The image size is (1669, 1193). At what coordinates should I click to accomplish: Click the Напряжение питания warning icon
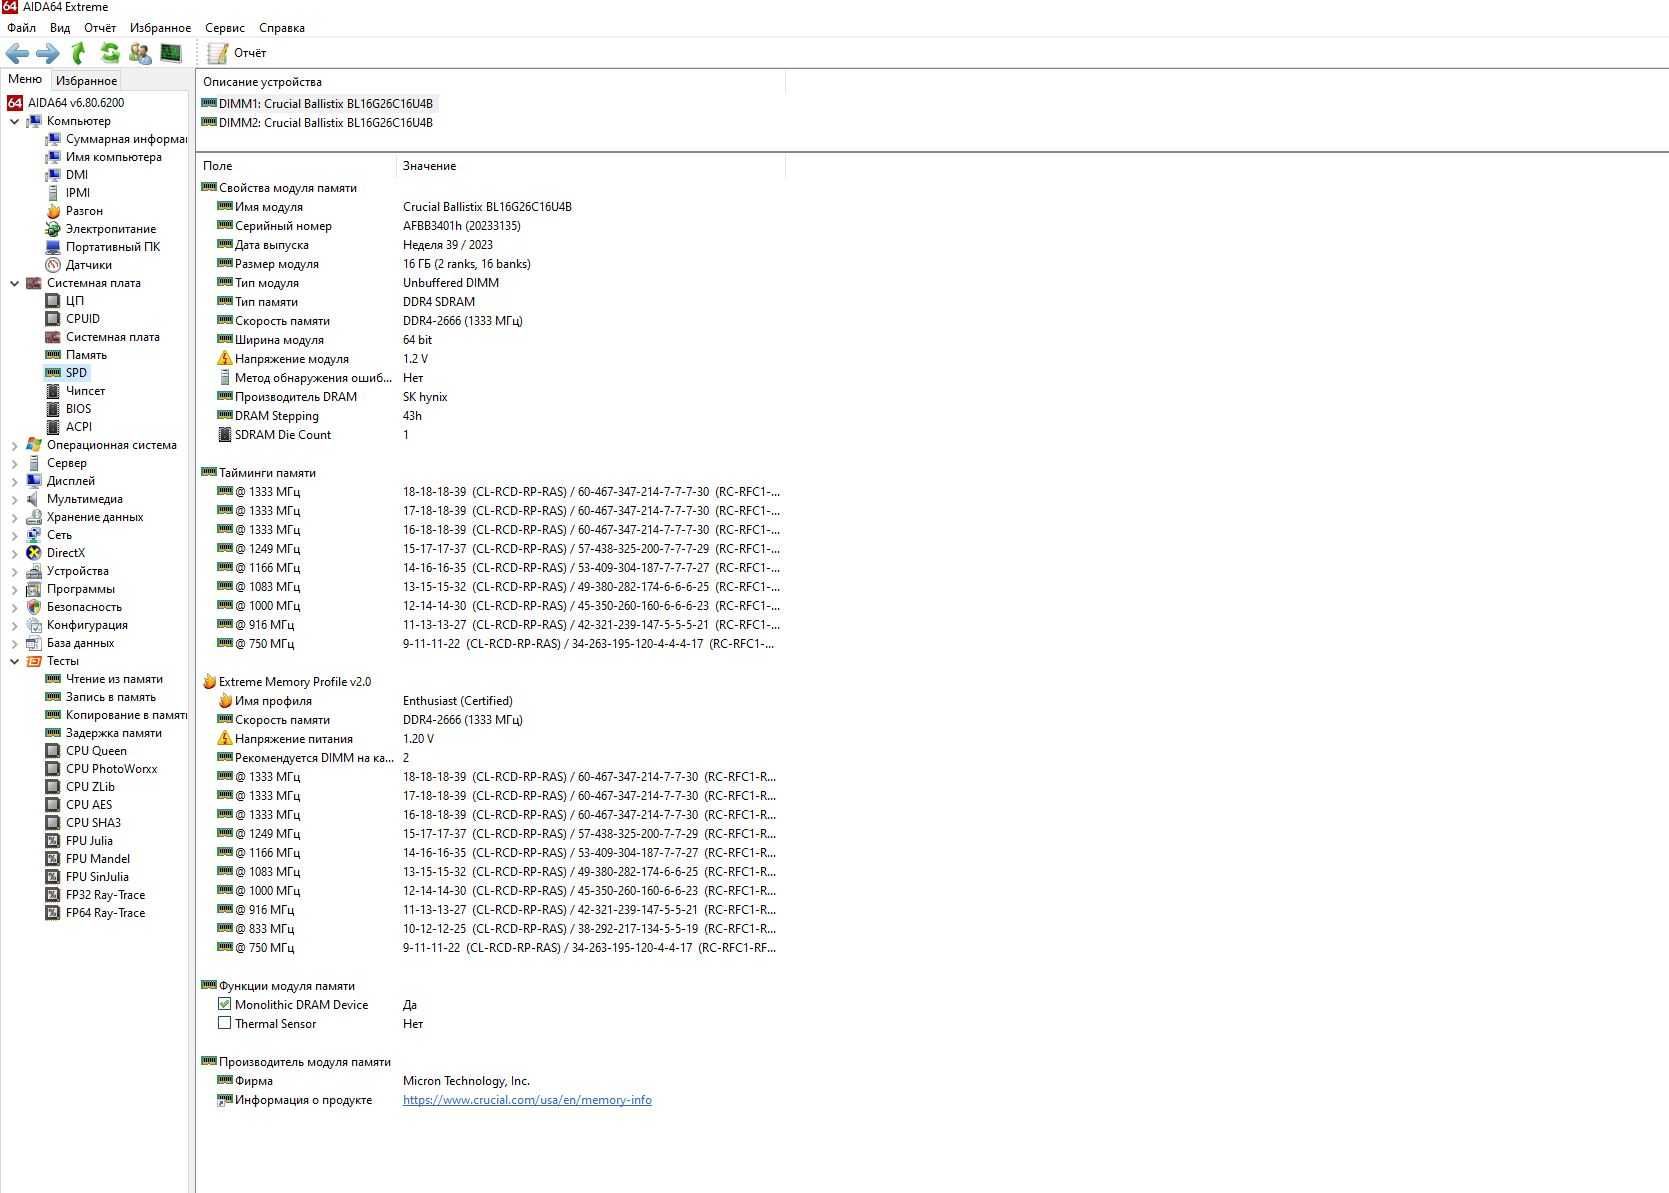coord(225,739)
